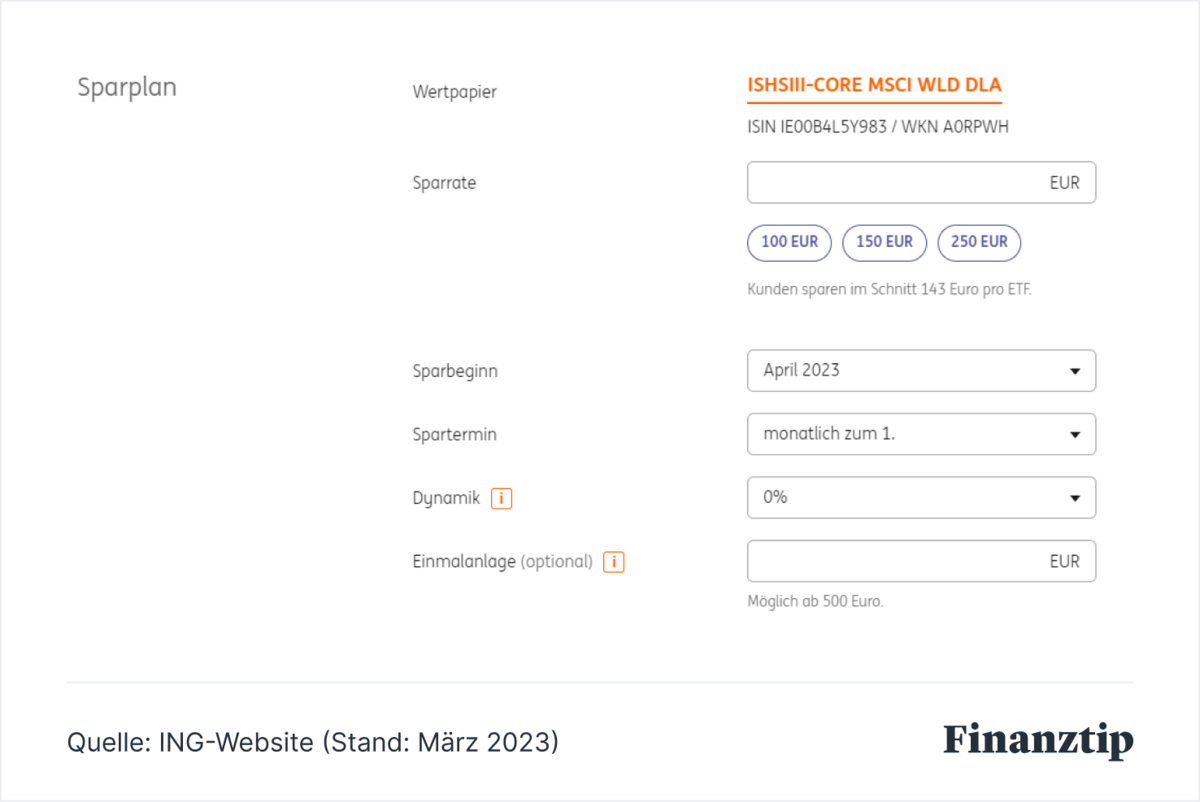Click the Finanztip logo
The height and width of the screenshot is (802, 1200).
tap(1038, 741)
